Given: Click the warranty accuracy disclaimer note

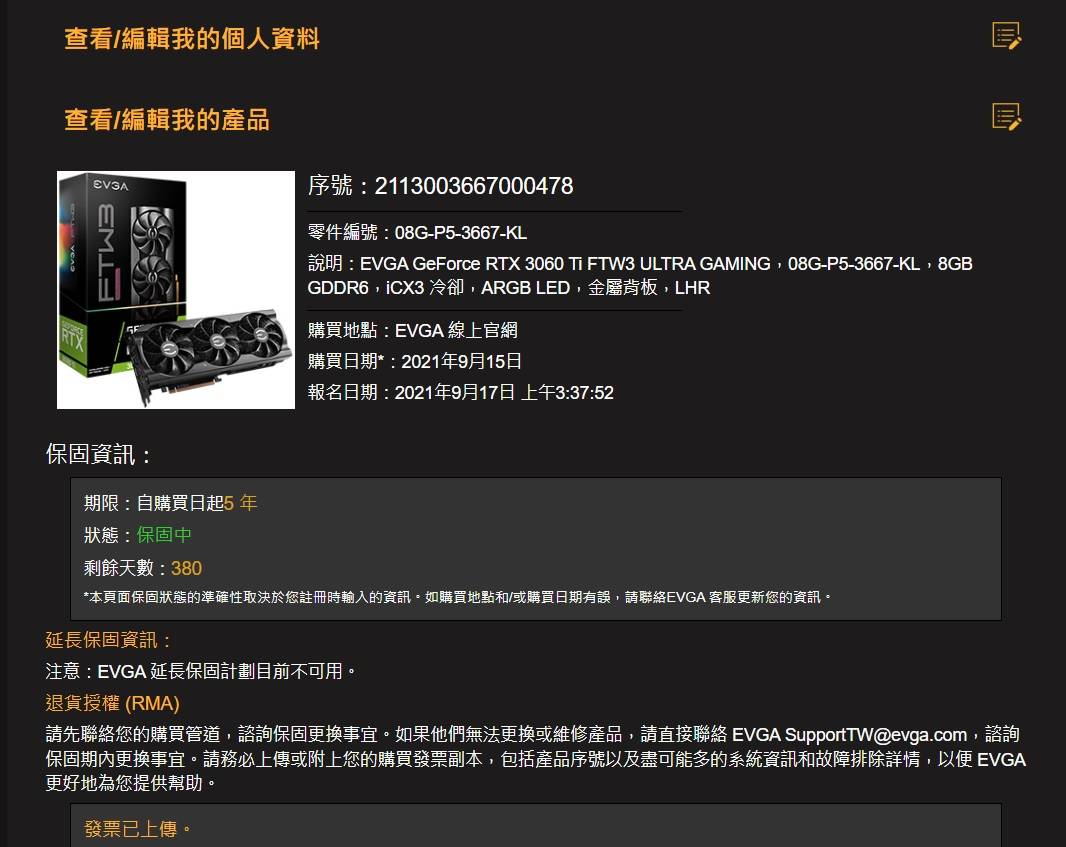Looking at the screenshot, I should 458,597.
